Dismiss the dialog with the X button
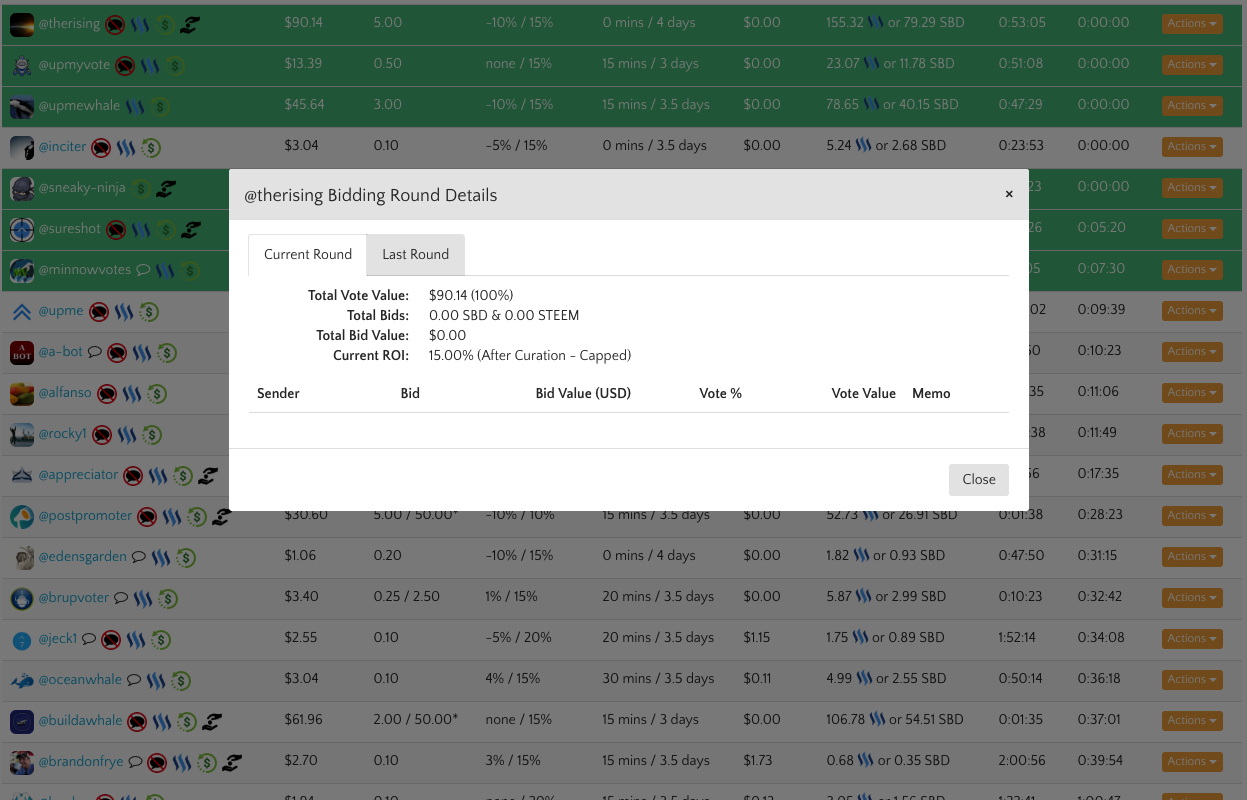 pyautogui.click(x=1009, y=194)
